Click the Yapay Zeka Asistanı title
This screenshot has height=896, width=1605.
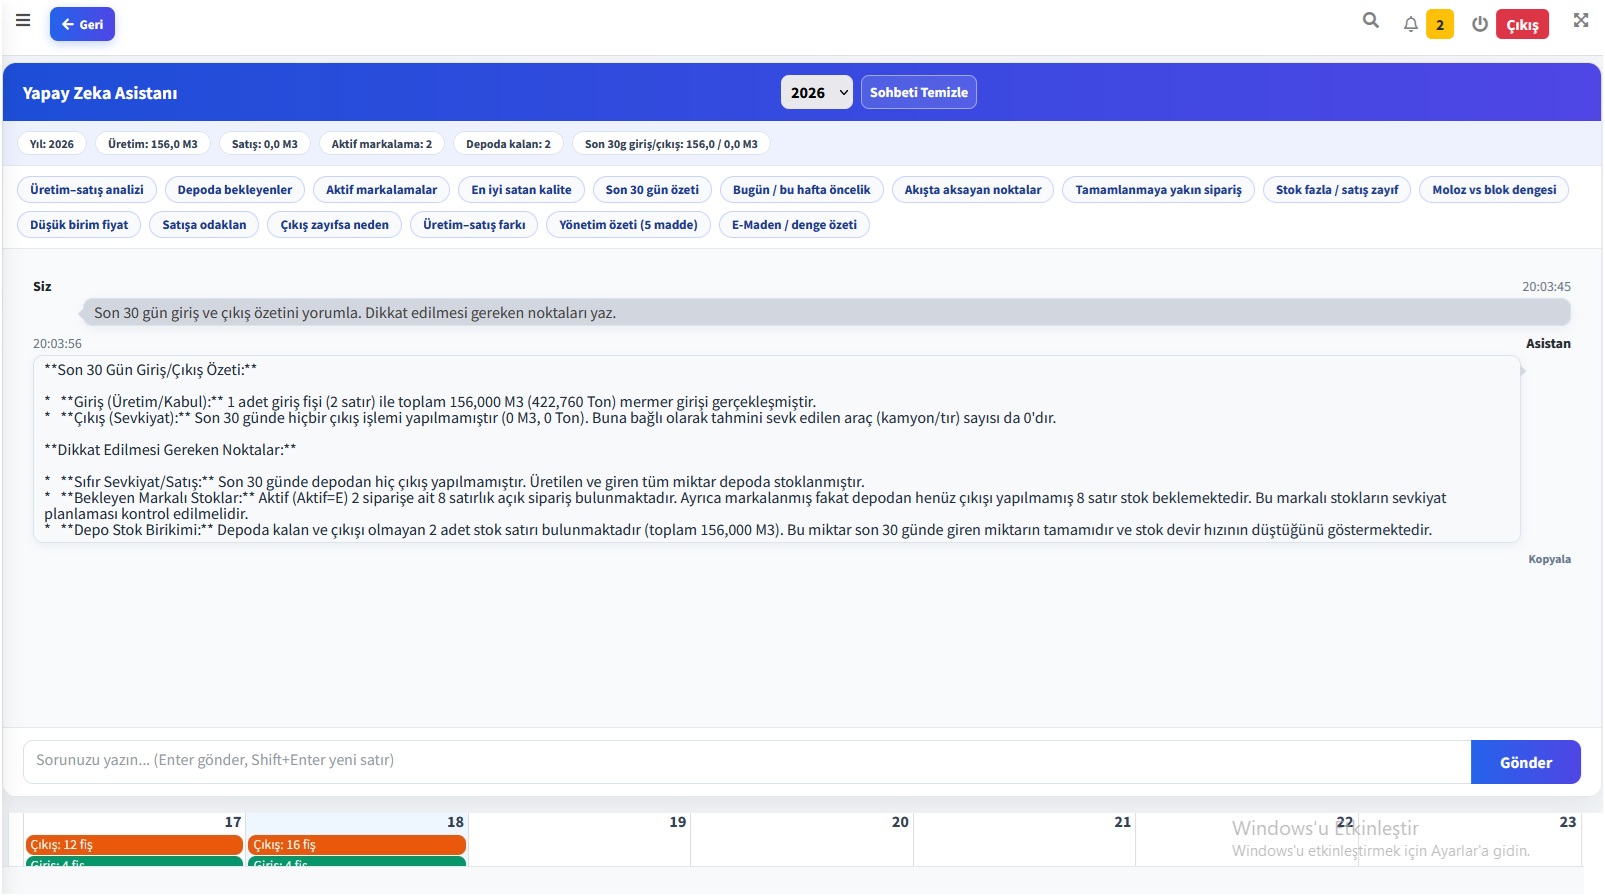pyautogui.click(x=100, y=93)
